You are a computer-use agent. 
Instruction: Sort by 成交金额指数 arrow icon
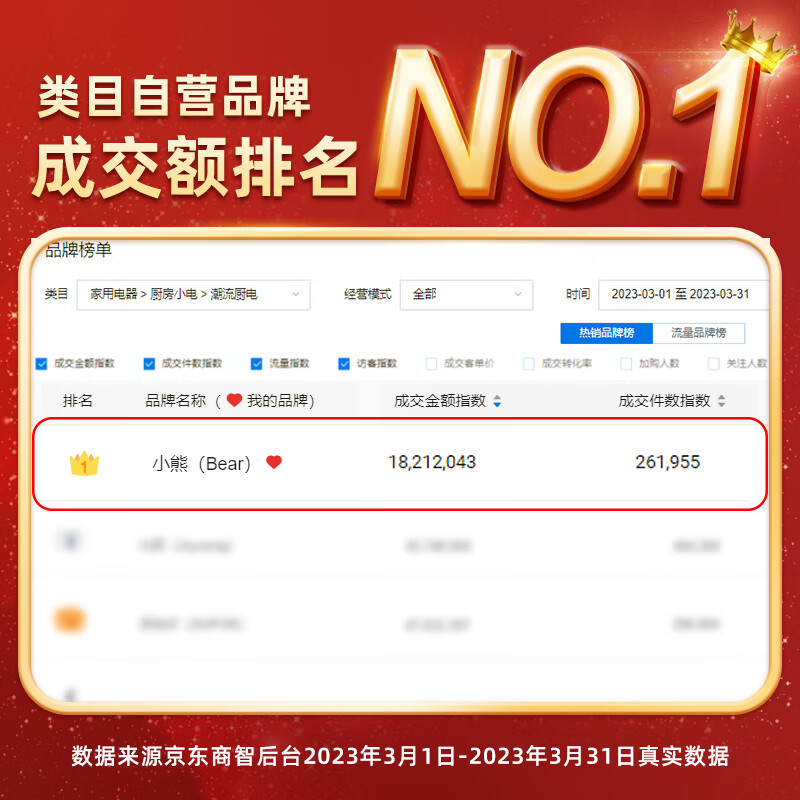click(x=497, y=401)
